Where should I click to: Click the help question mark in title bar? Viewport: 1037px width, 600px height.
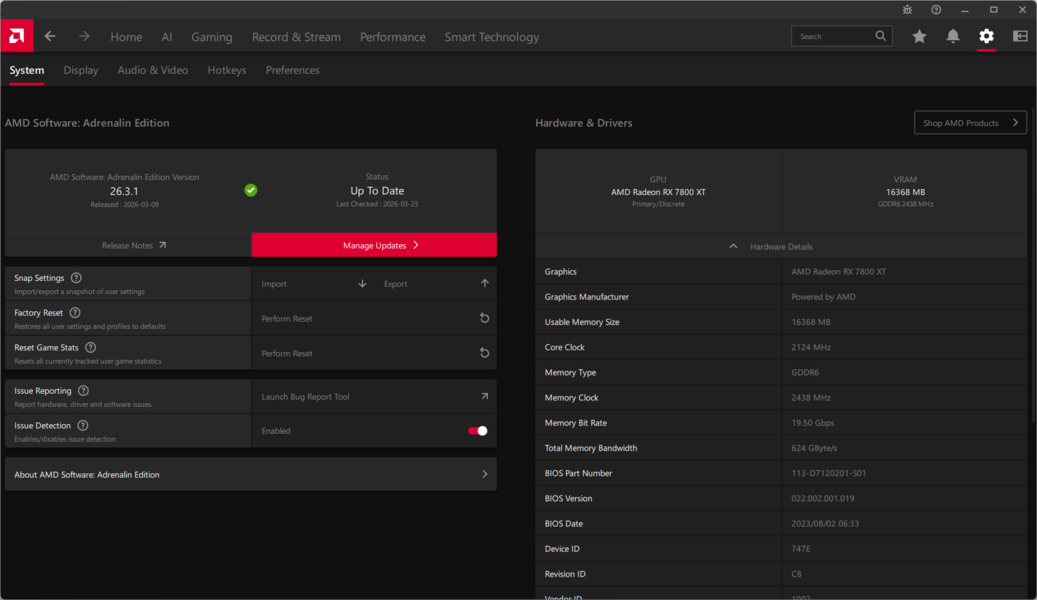936,10
